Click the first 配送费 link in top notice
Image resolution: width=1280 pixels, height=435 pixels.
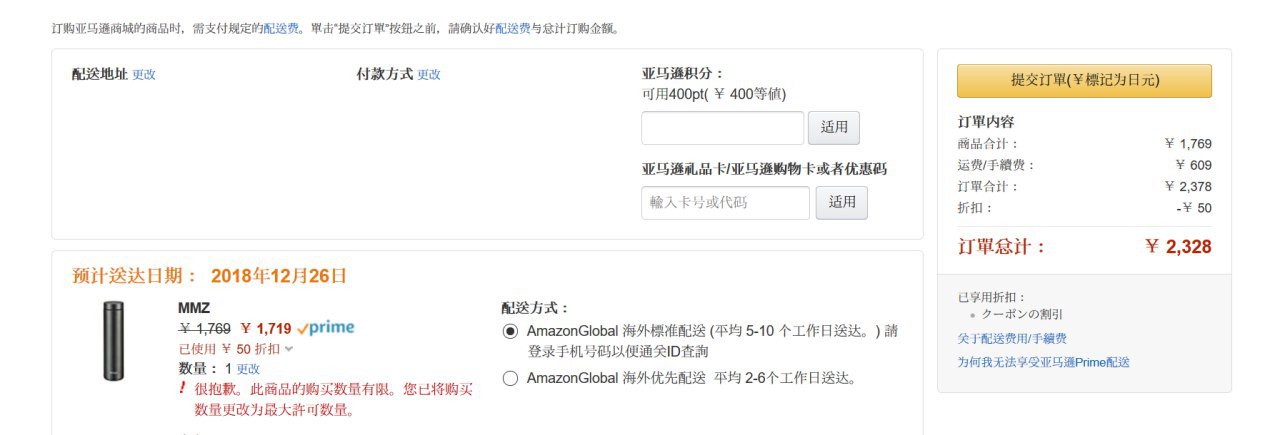(x=281, y=28)
